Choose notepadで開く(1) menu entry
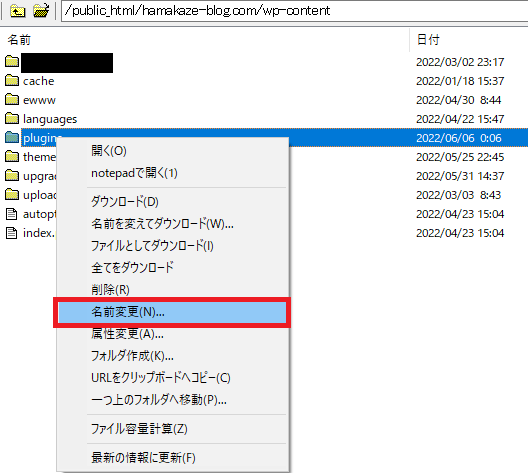This screenshot has height=473, width=528. coord(172,173)
